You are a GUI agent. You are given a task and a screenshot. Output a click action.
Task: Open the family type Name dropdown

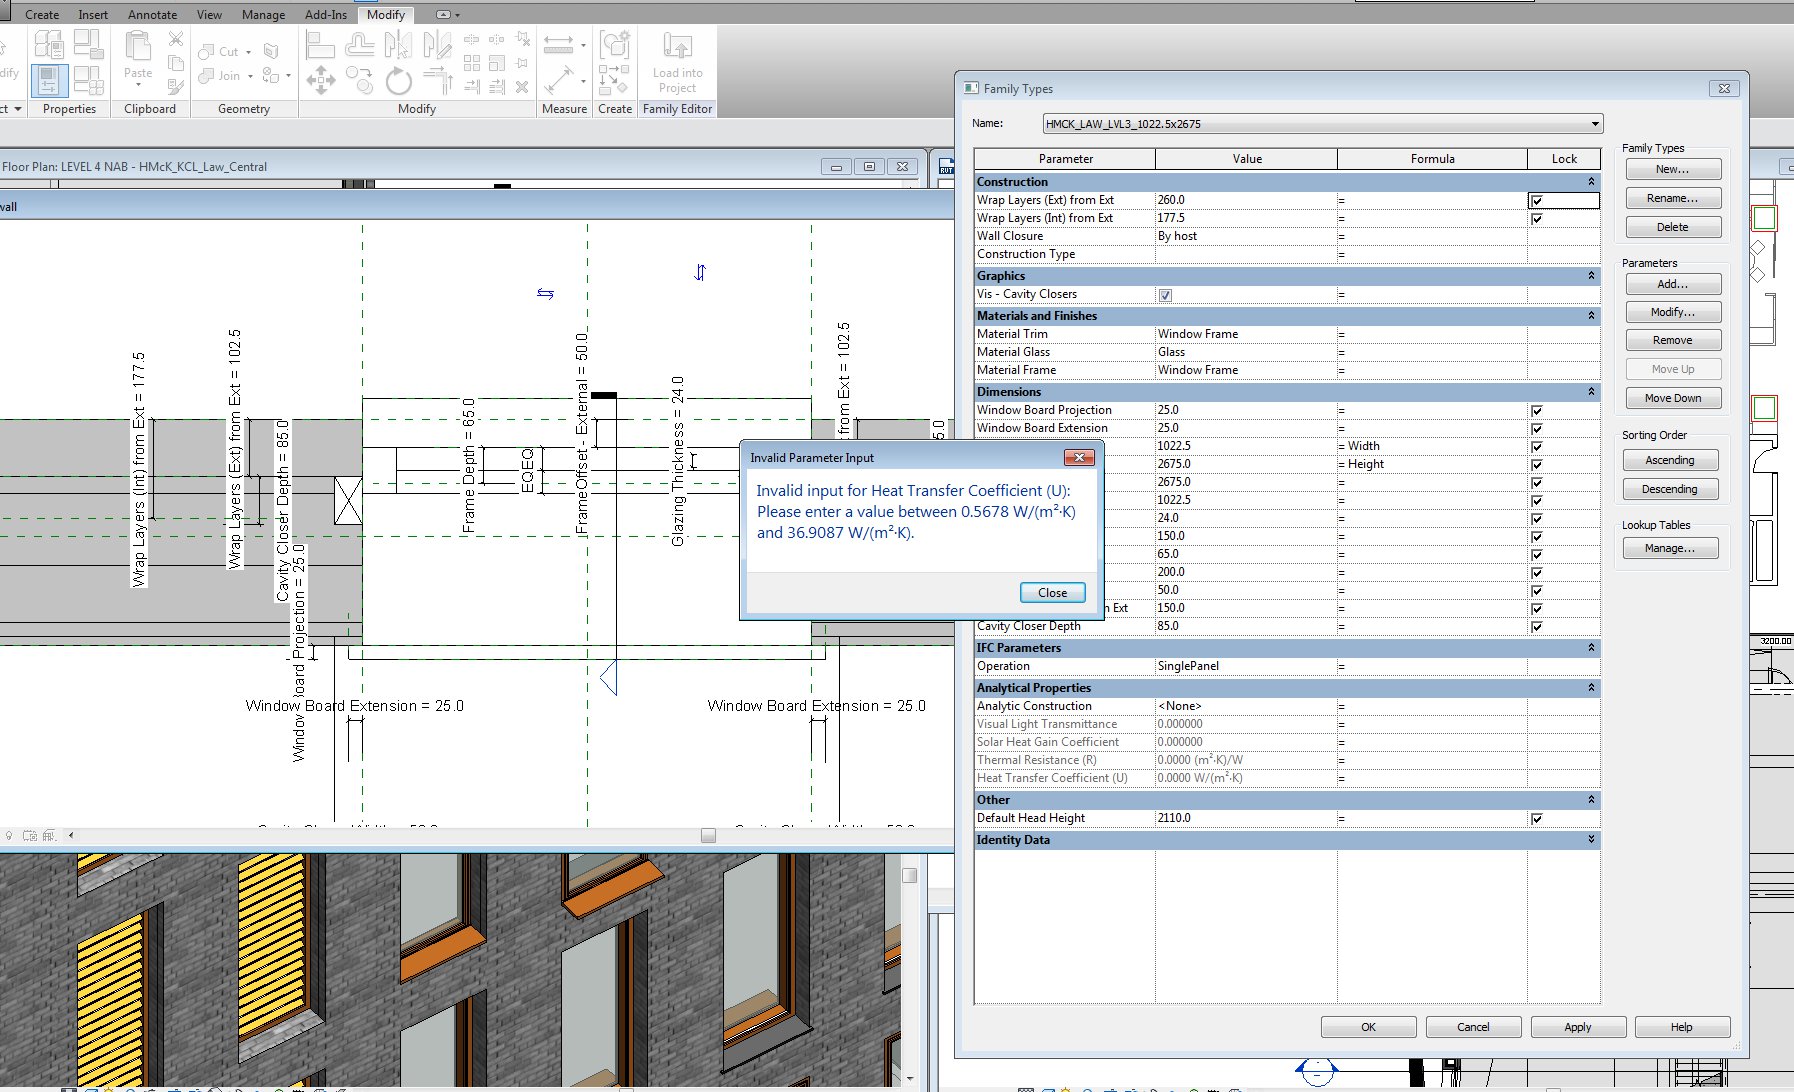(x=1594, y=124)
